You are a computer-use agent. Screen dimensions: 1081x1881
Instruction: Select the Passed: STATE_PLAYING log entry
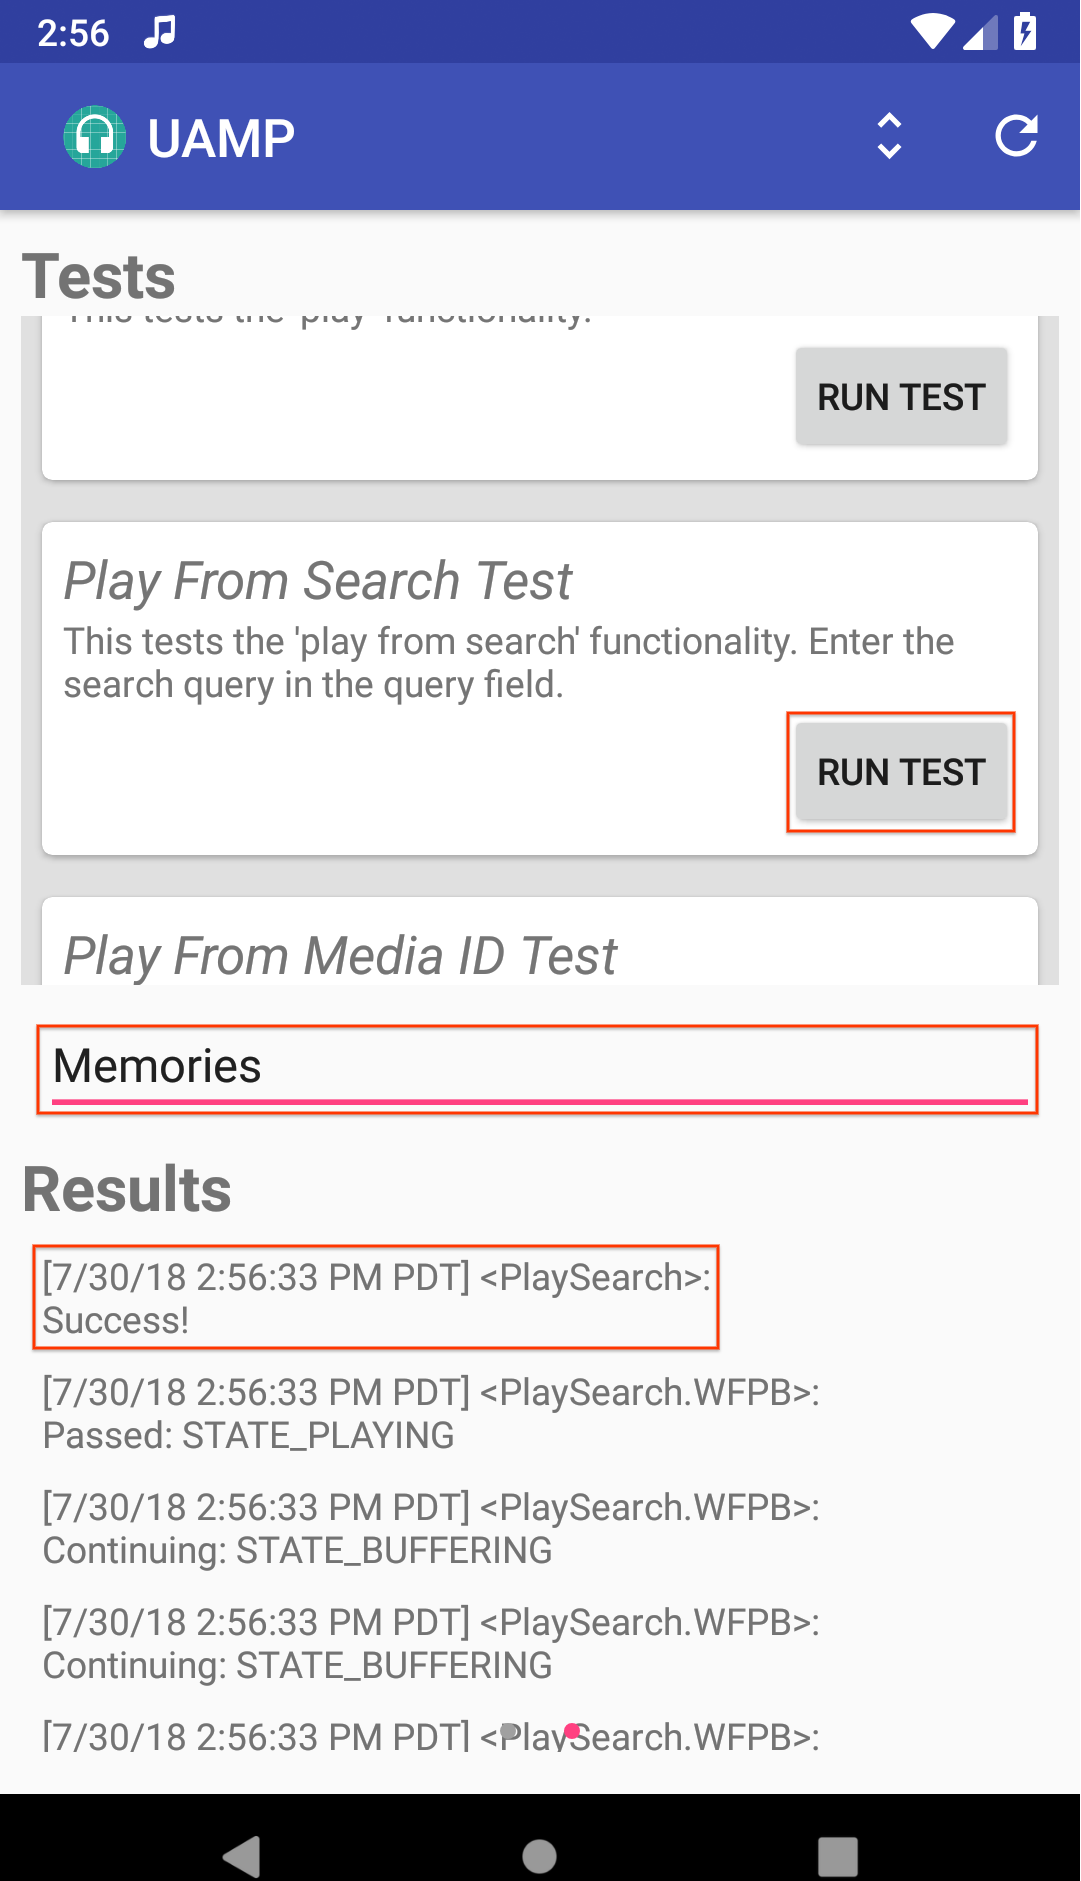(431, 1413)
